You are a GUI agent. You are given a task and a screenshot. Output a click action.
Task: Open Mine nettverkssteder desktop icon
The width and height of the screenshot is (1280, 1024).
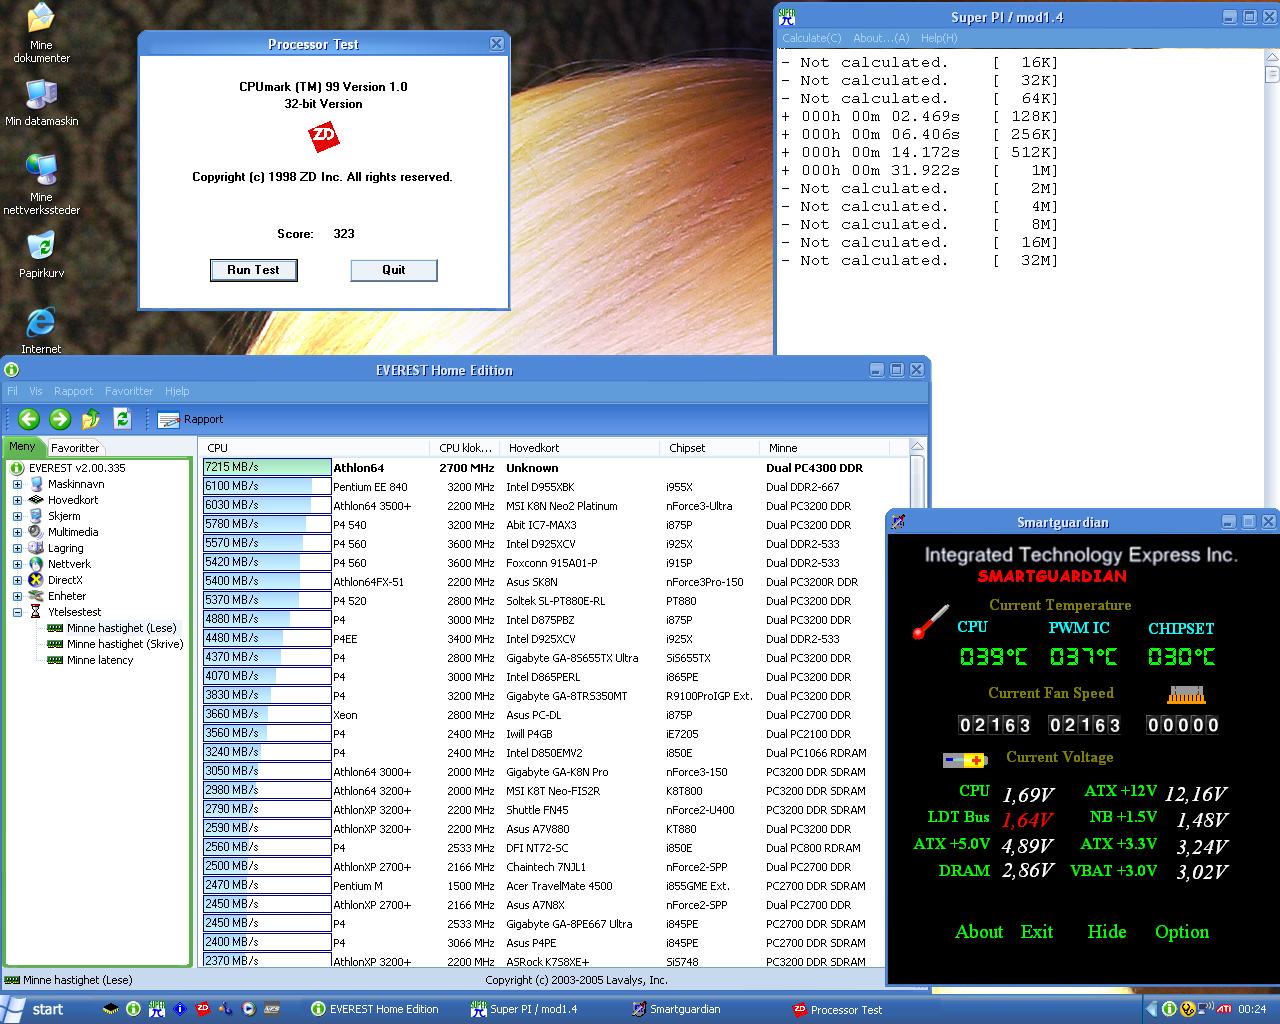pyautogui.click(x=41, y=184)
